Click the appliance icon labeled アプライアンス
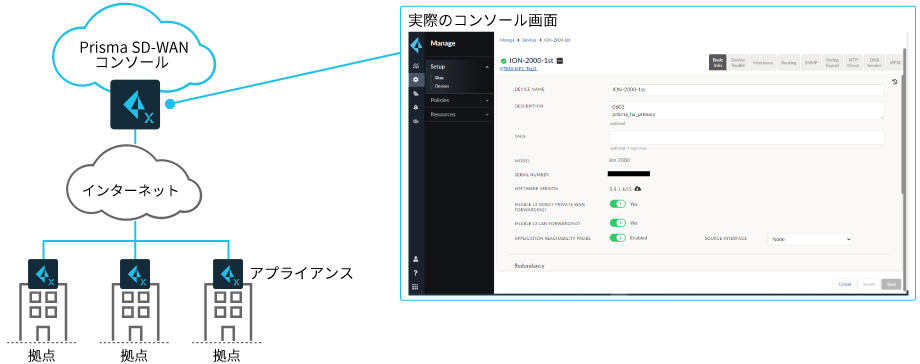 (x=228, y=274)
